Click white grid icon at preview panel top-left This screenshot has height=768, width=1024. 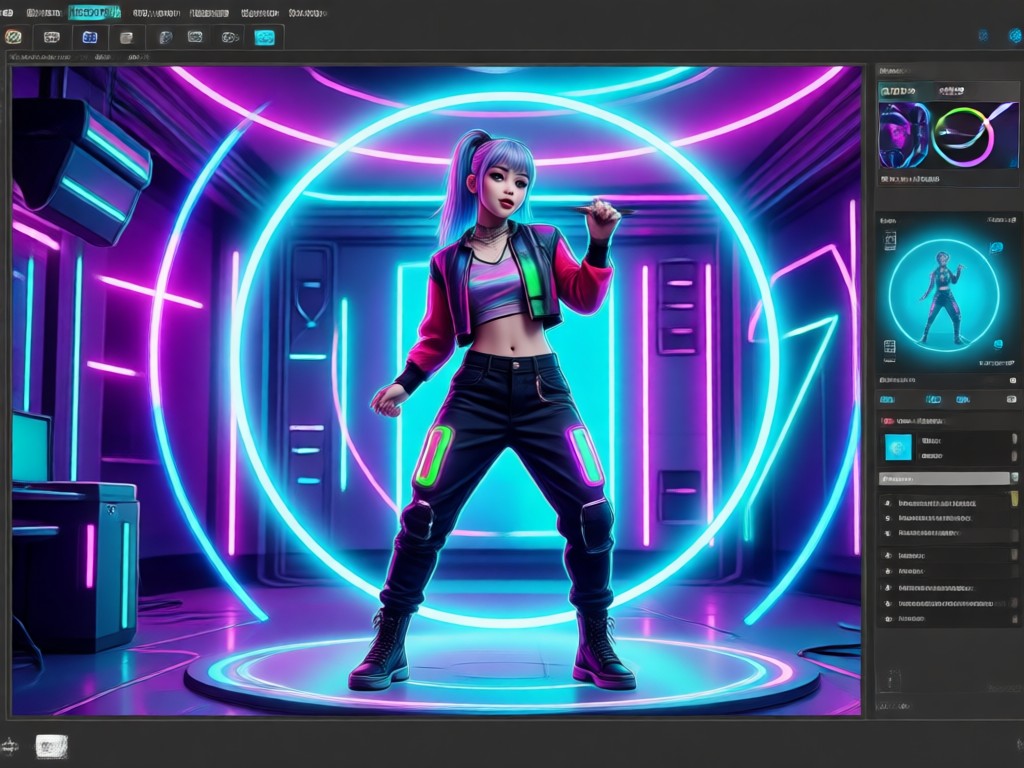(890, 242)
